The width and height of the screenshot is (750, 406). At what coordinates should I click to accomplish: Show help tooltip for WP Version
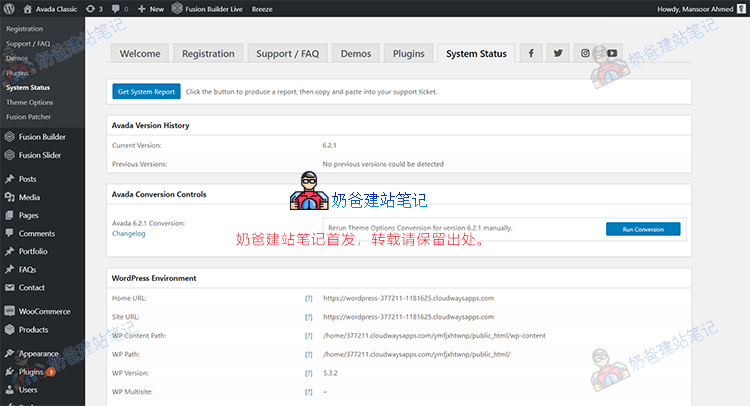(x=309, y=373)
